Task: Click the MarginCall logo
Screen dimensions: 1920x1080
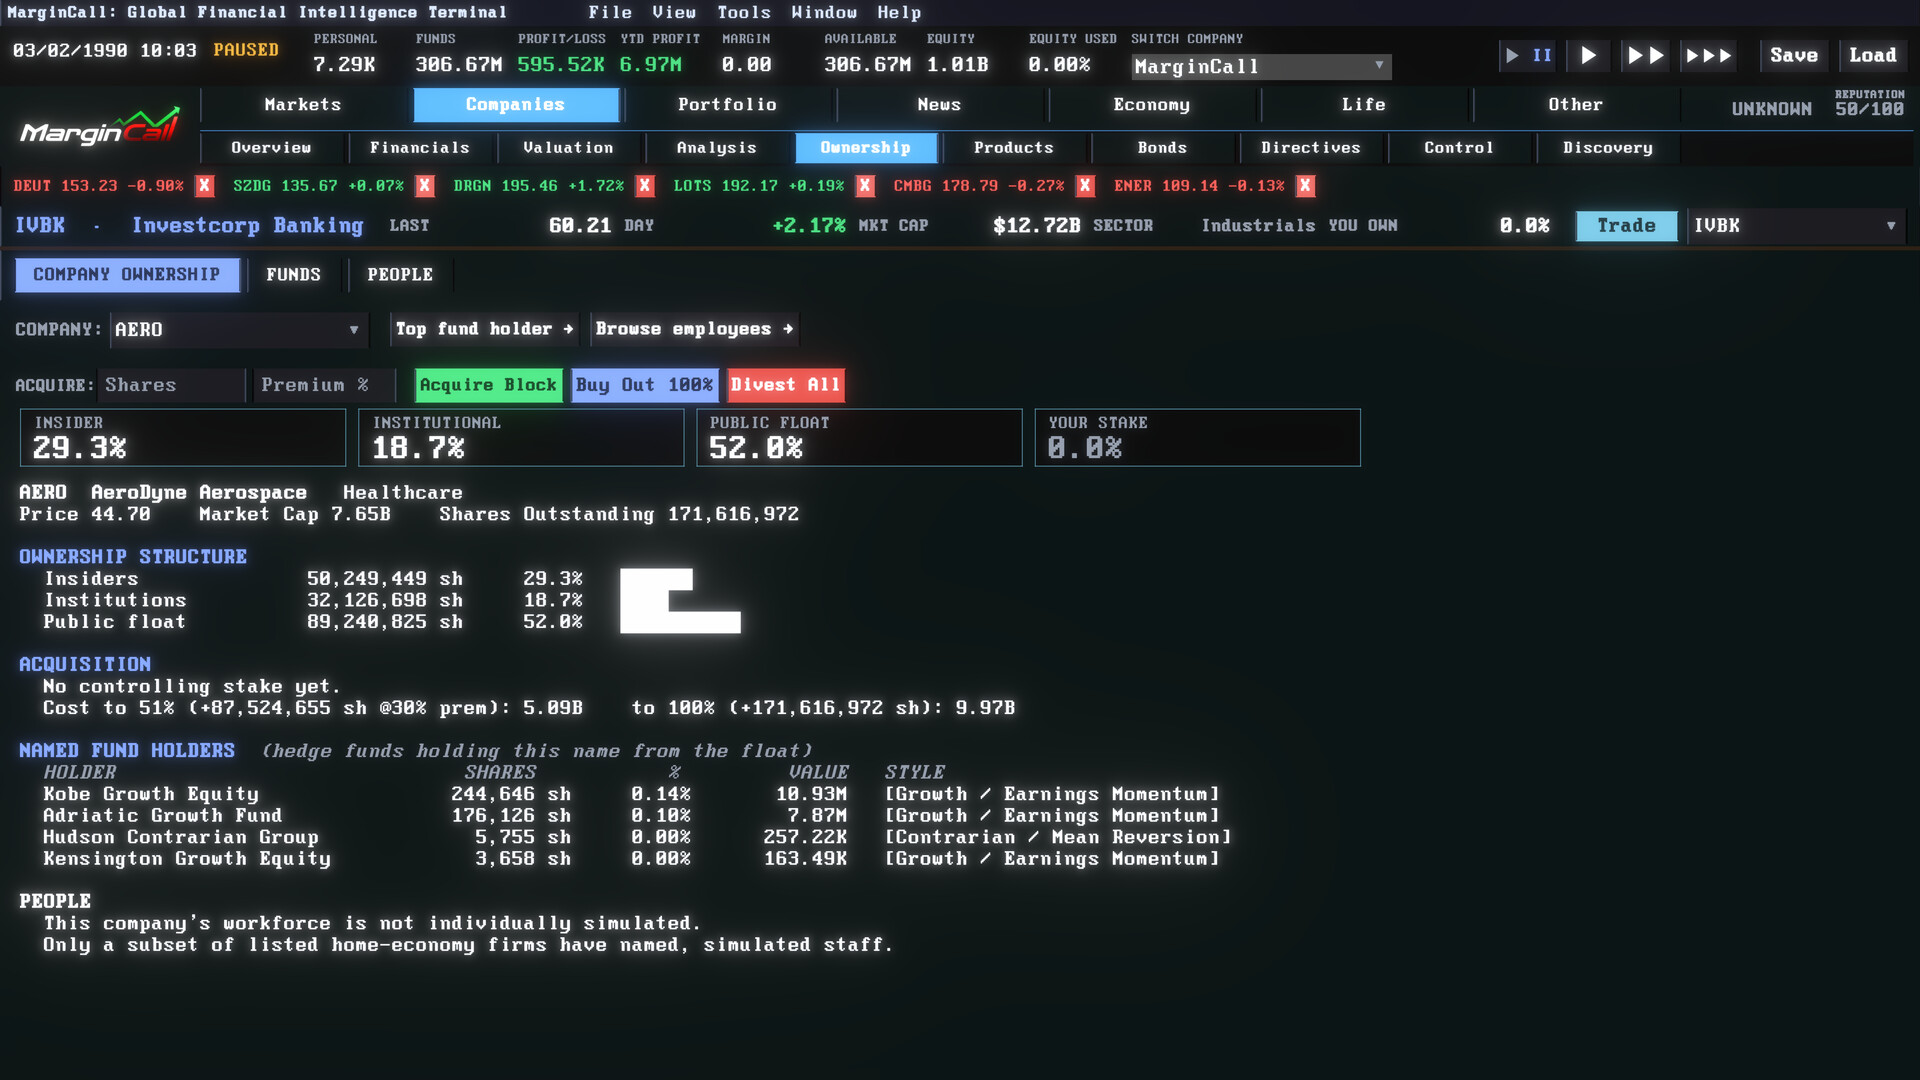Action: point(100,128)
